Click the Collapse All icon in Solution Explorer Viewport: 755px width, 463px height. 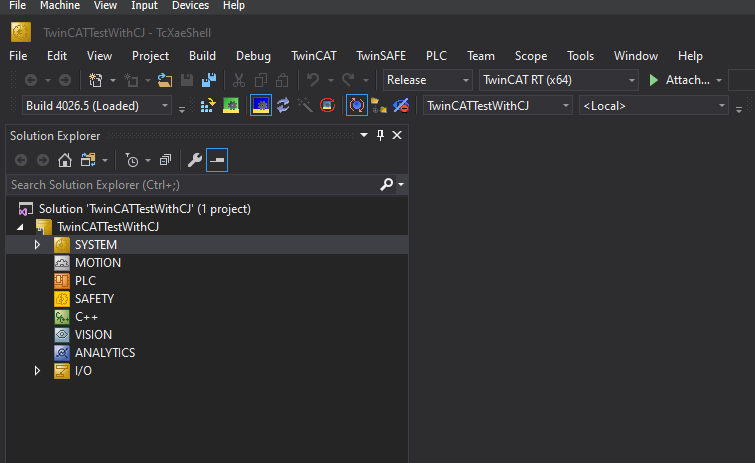[165, 160]
